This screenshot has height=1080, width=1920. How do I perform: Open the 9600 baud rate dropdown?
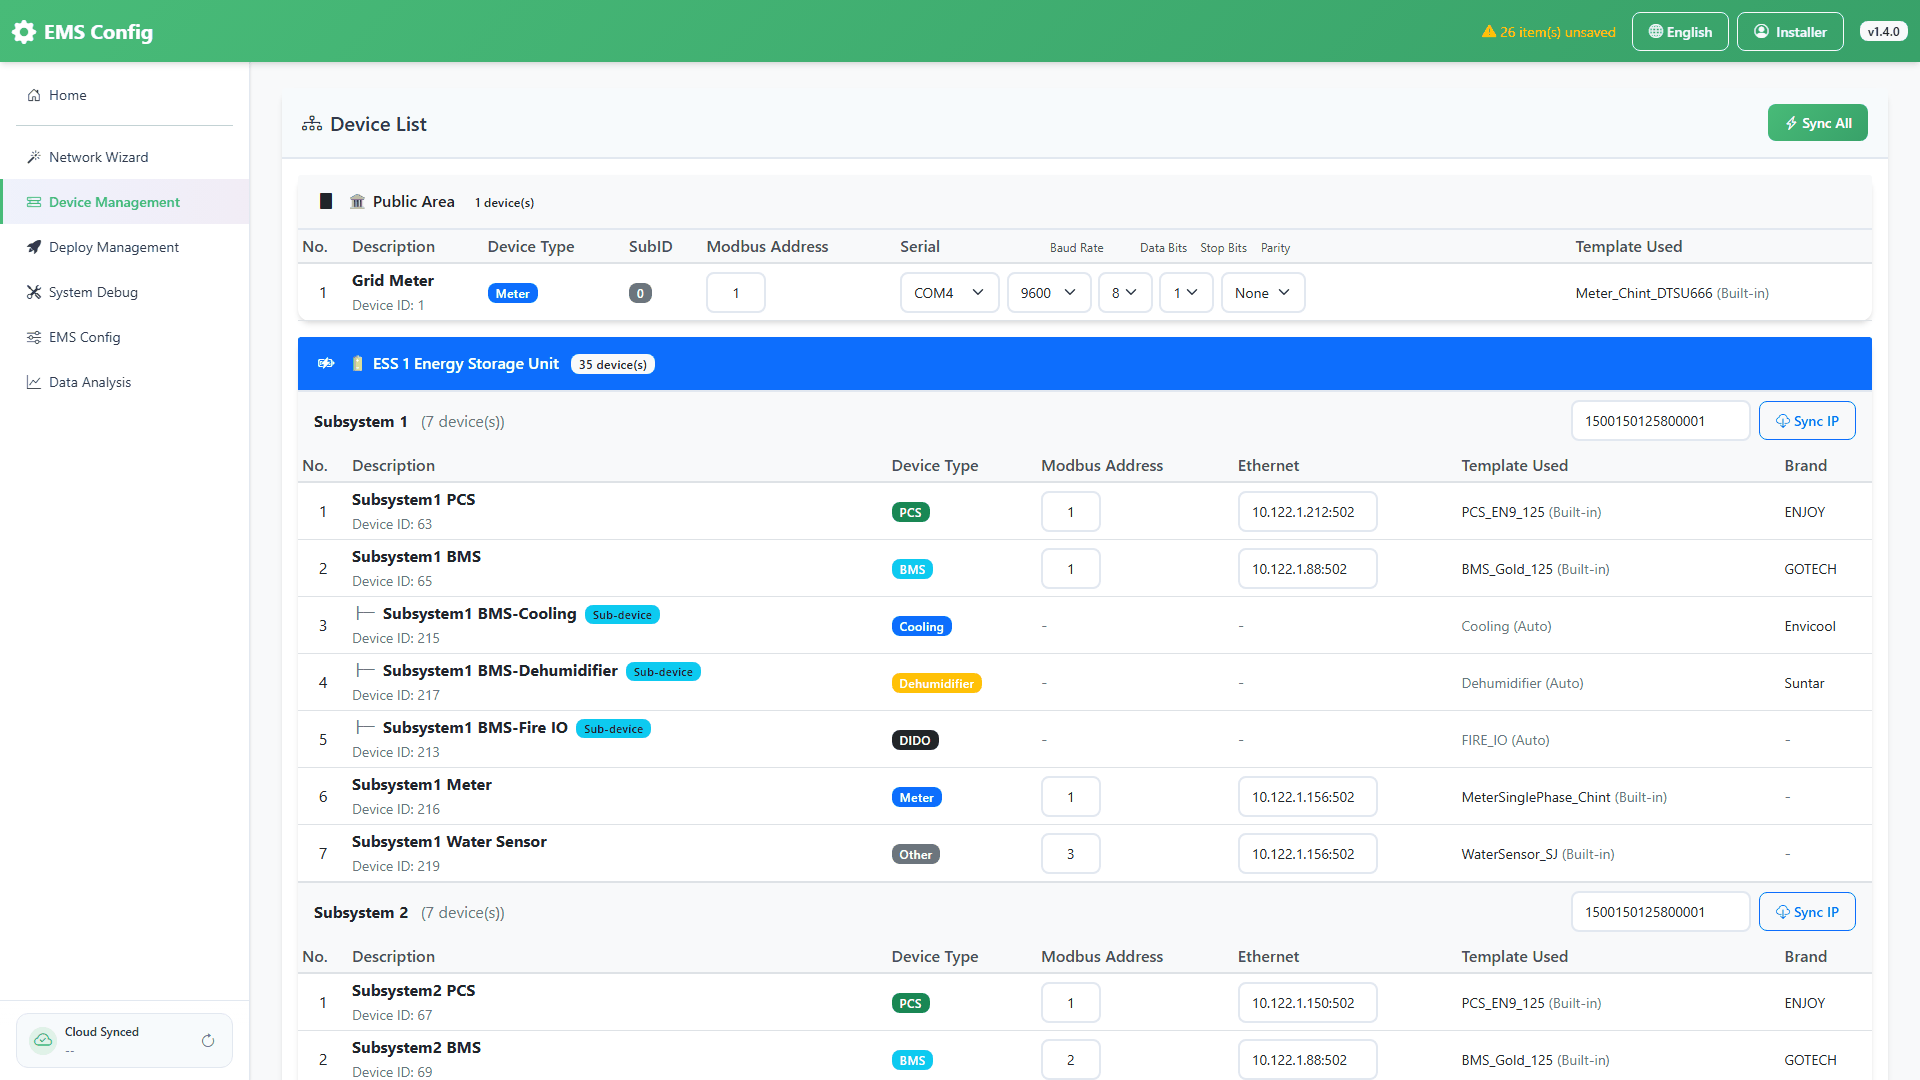[x=1048, y=293]
